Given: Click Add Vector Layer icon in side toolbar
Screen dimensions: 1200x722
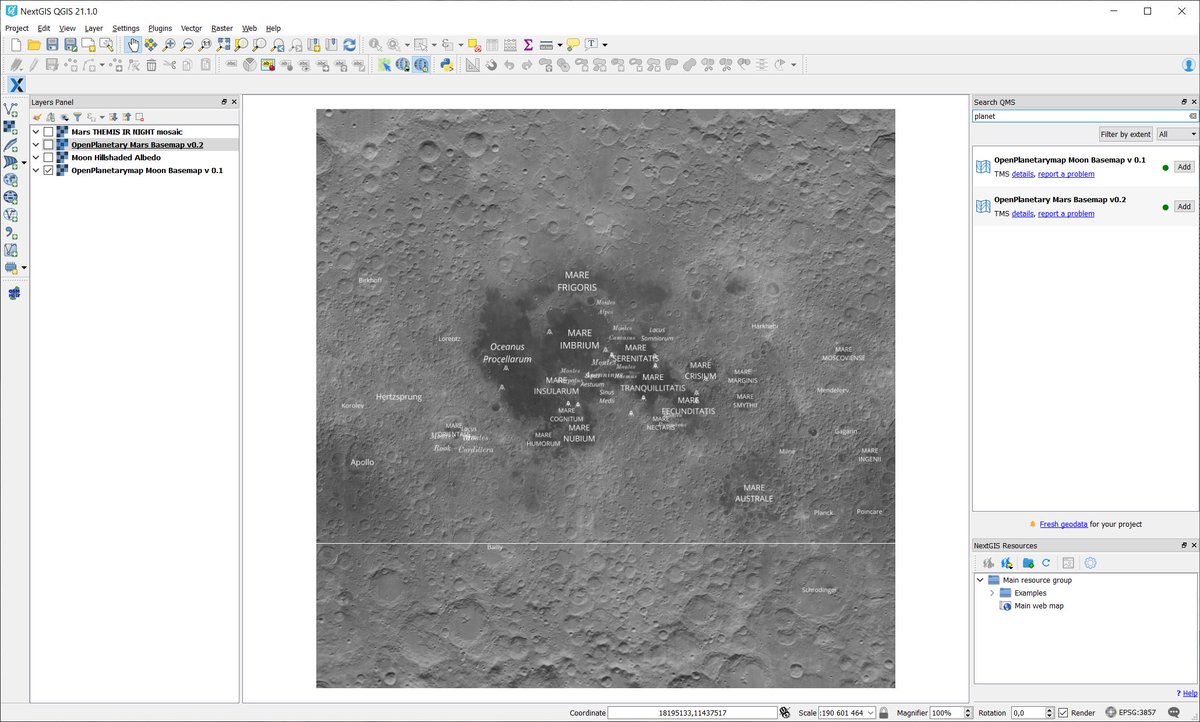Looking at the screenshot, I should tap(11, 109).
